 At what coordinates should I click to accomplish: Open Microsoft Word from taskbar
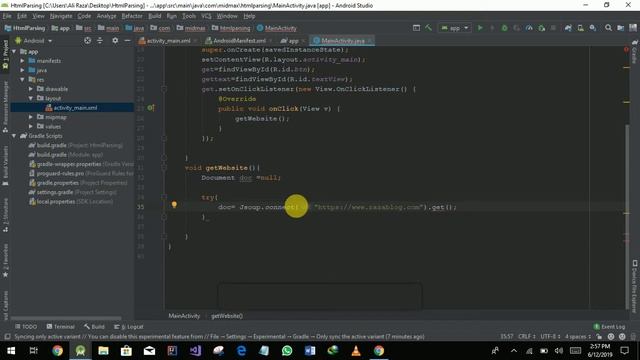[310, 351]
